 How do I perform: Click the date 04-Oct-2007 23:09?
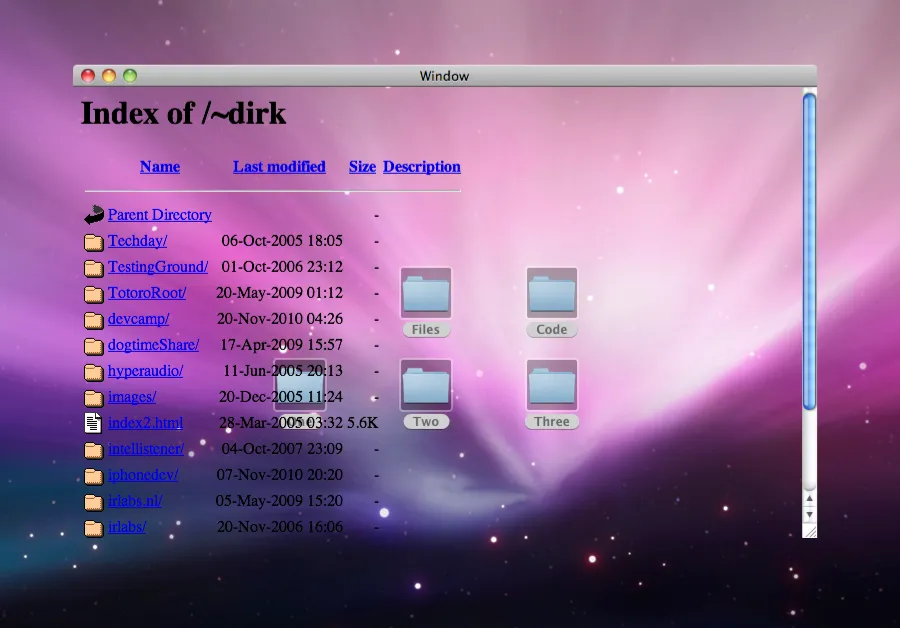point(282,449)
